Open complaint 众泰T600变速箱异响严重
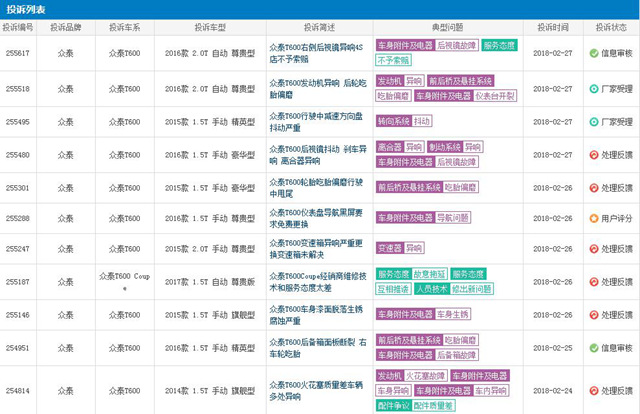 pos(316,249)
